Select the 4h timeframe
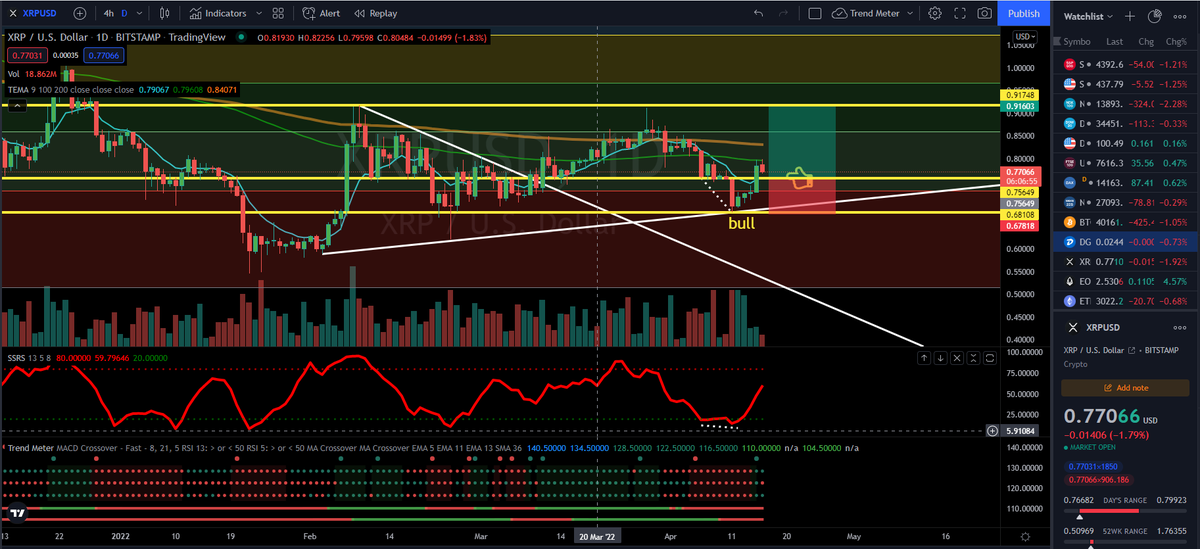The width and height of the screenshot is (1200, 549). (110, 13)
